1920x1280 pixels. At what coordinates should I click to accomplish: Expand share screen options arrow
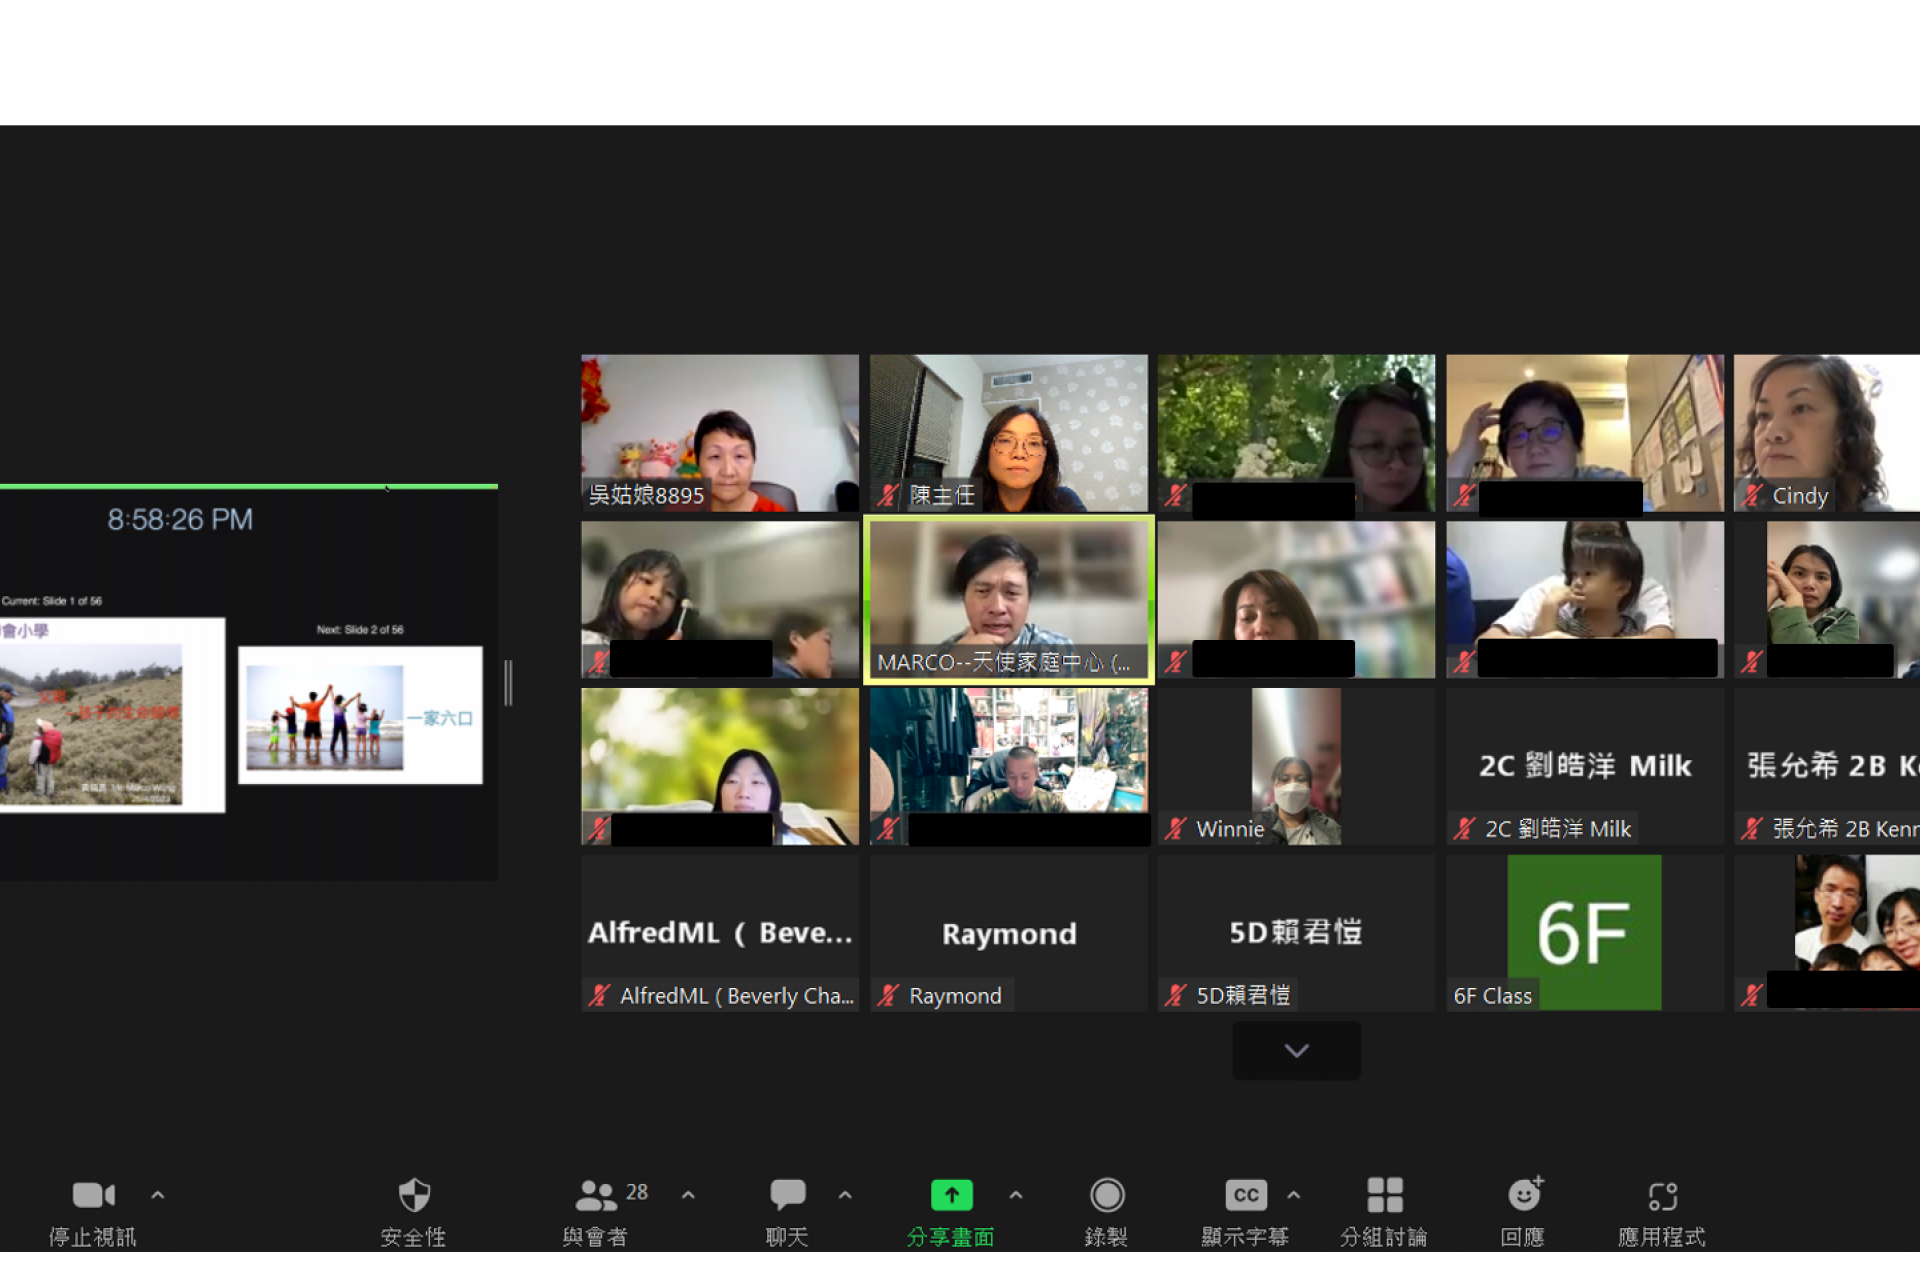1016,1194
